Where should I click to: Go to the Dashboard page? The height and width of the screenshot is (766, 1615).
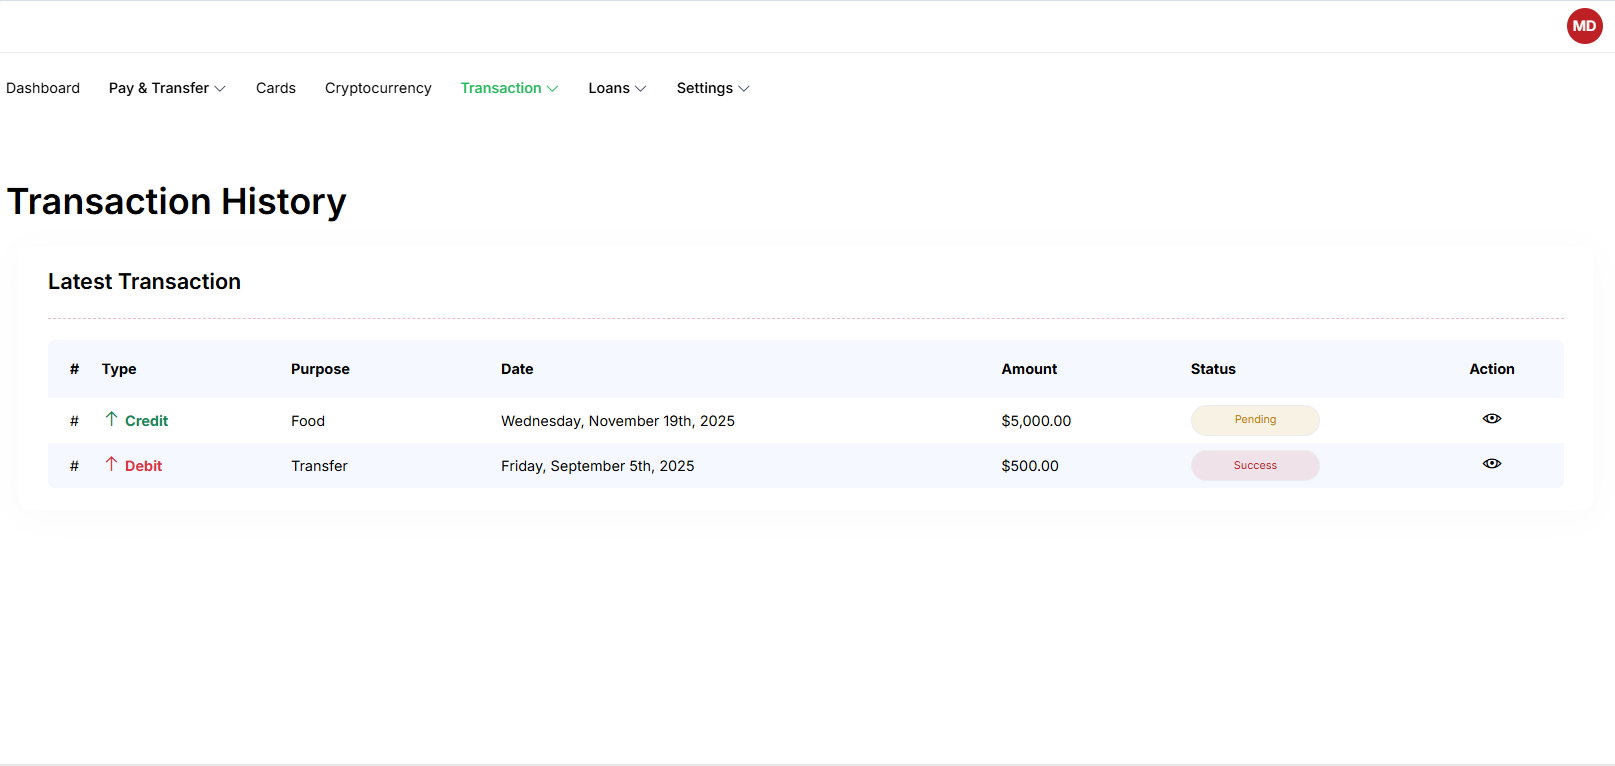43,88
